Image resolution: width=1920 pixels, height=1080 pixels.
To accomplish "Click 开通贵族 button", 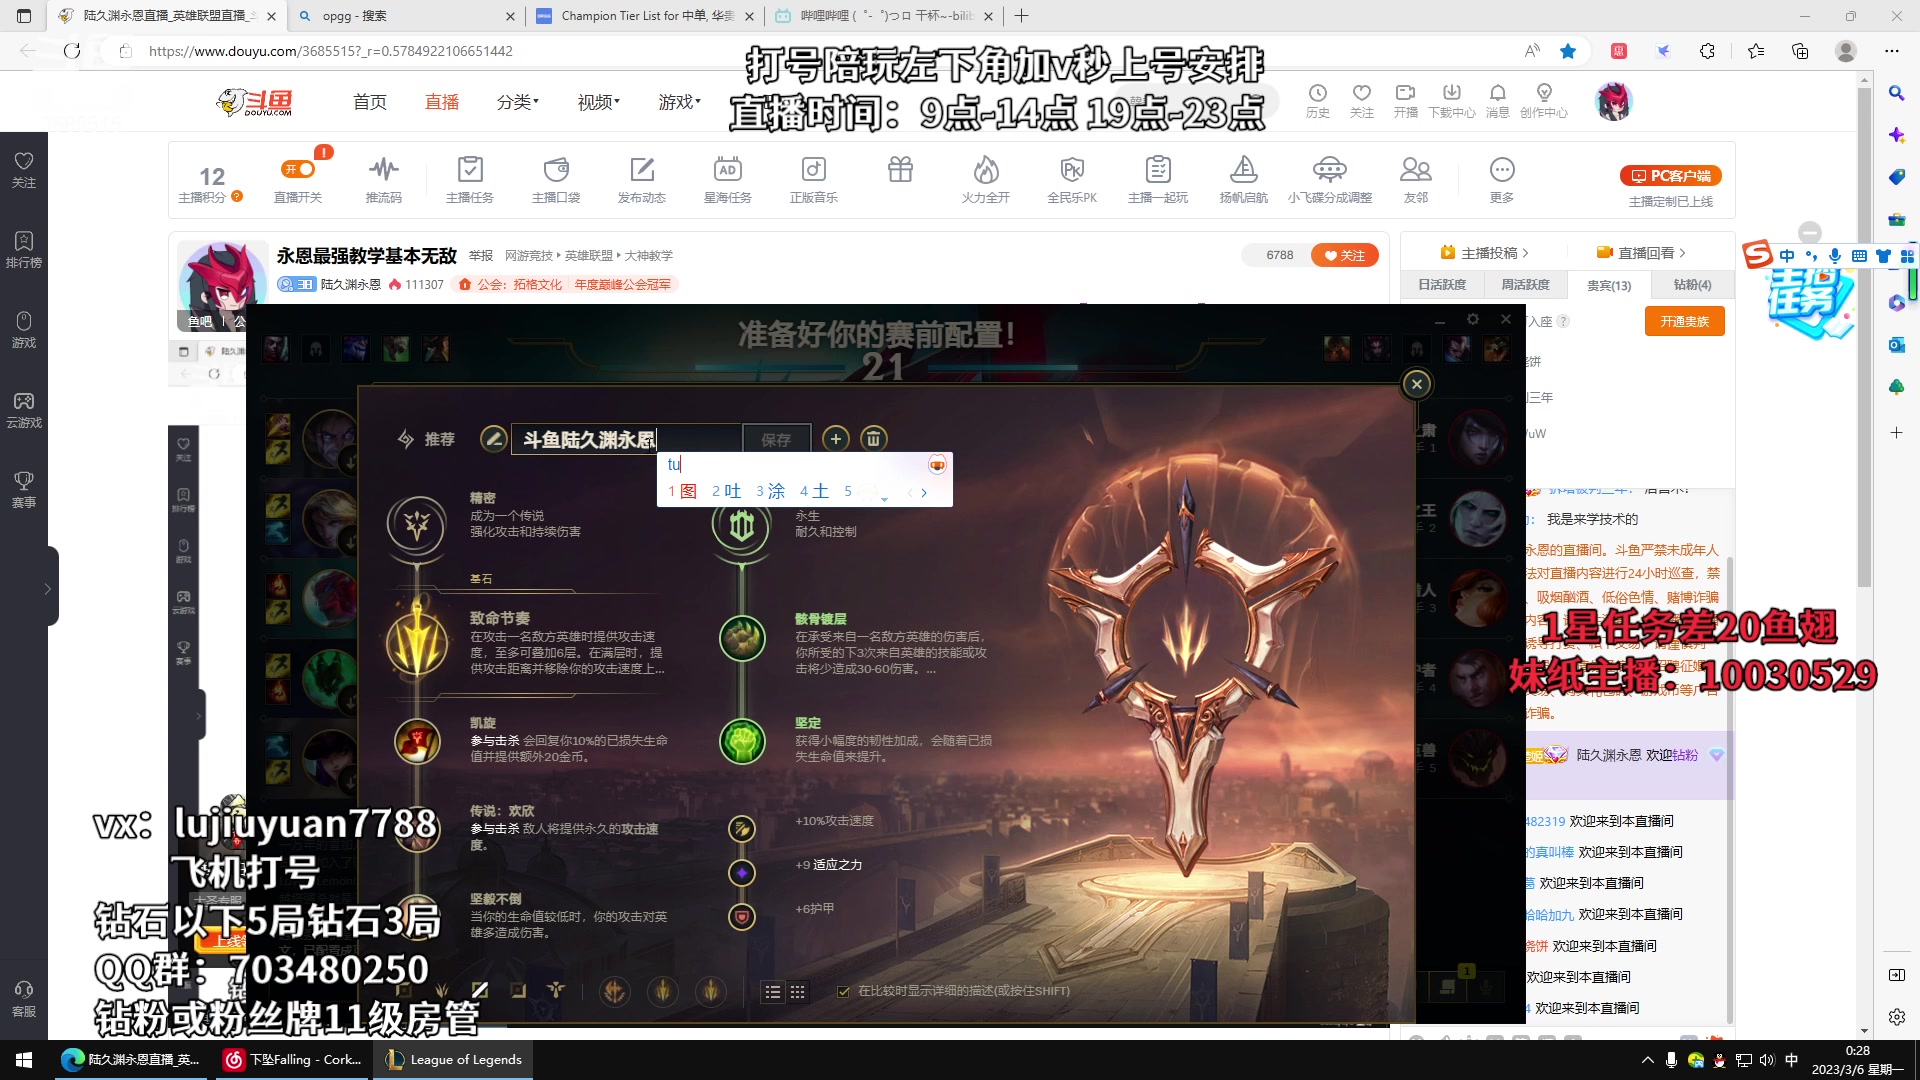I will coord(1685,321).
